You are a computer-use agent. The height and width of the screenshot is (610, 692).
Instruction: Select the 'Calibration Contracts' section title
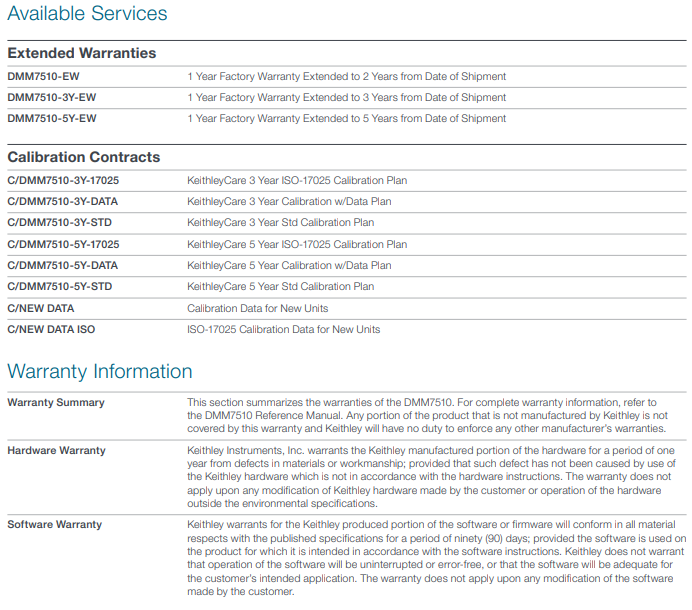(84, 157)
